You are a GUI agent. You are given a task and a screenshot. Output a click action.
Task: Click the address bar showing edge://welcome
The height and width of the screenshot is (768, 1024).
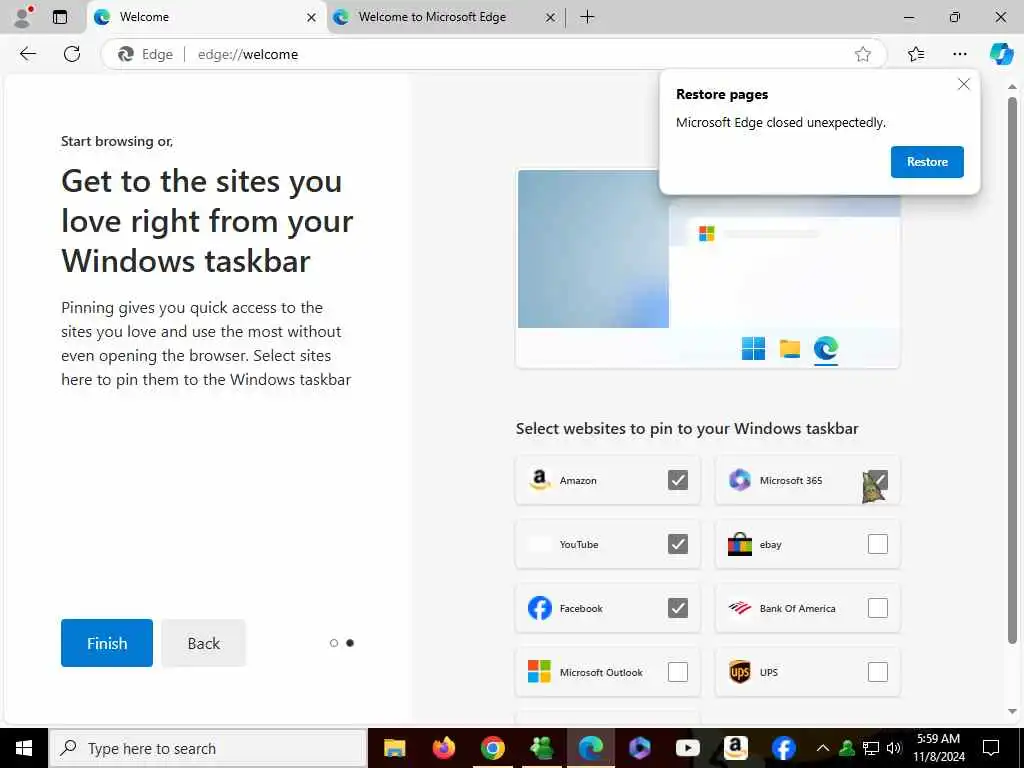coord(494,54)
